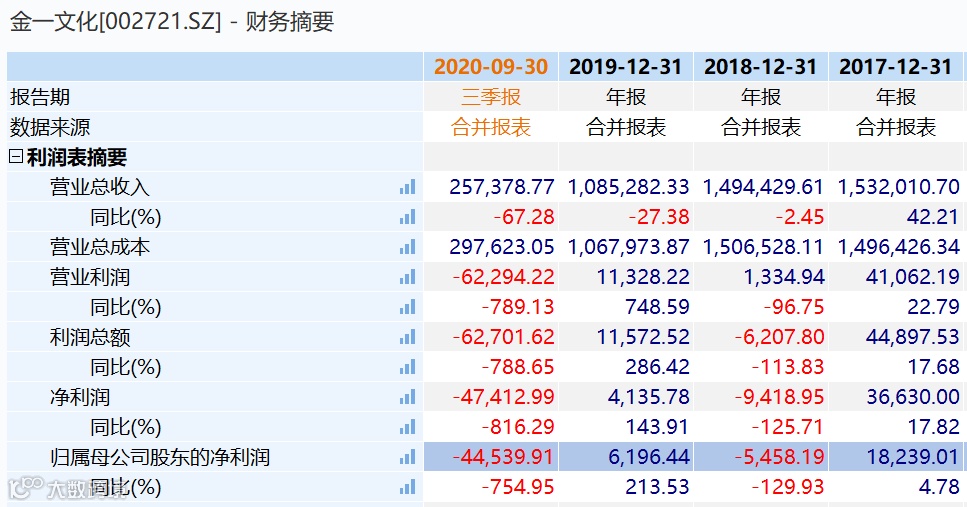967x507 pixels.
Task: Click total profit value 44,897.53
Action: pyautogui.click(x=913, y=337)
